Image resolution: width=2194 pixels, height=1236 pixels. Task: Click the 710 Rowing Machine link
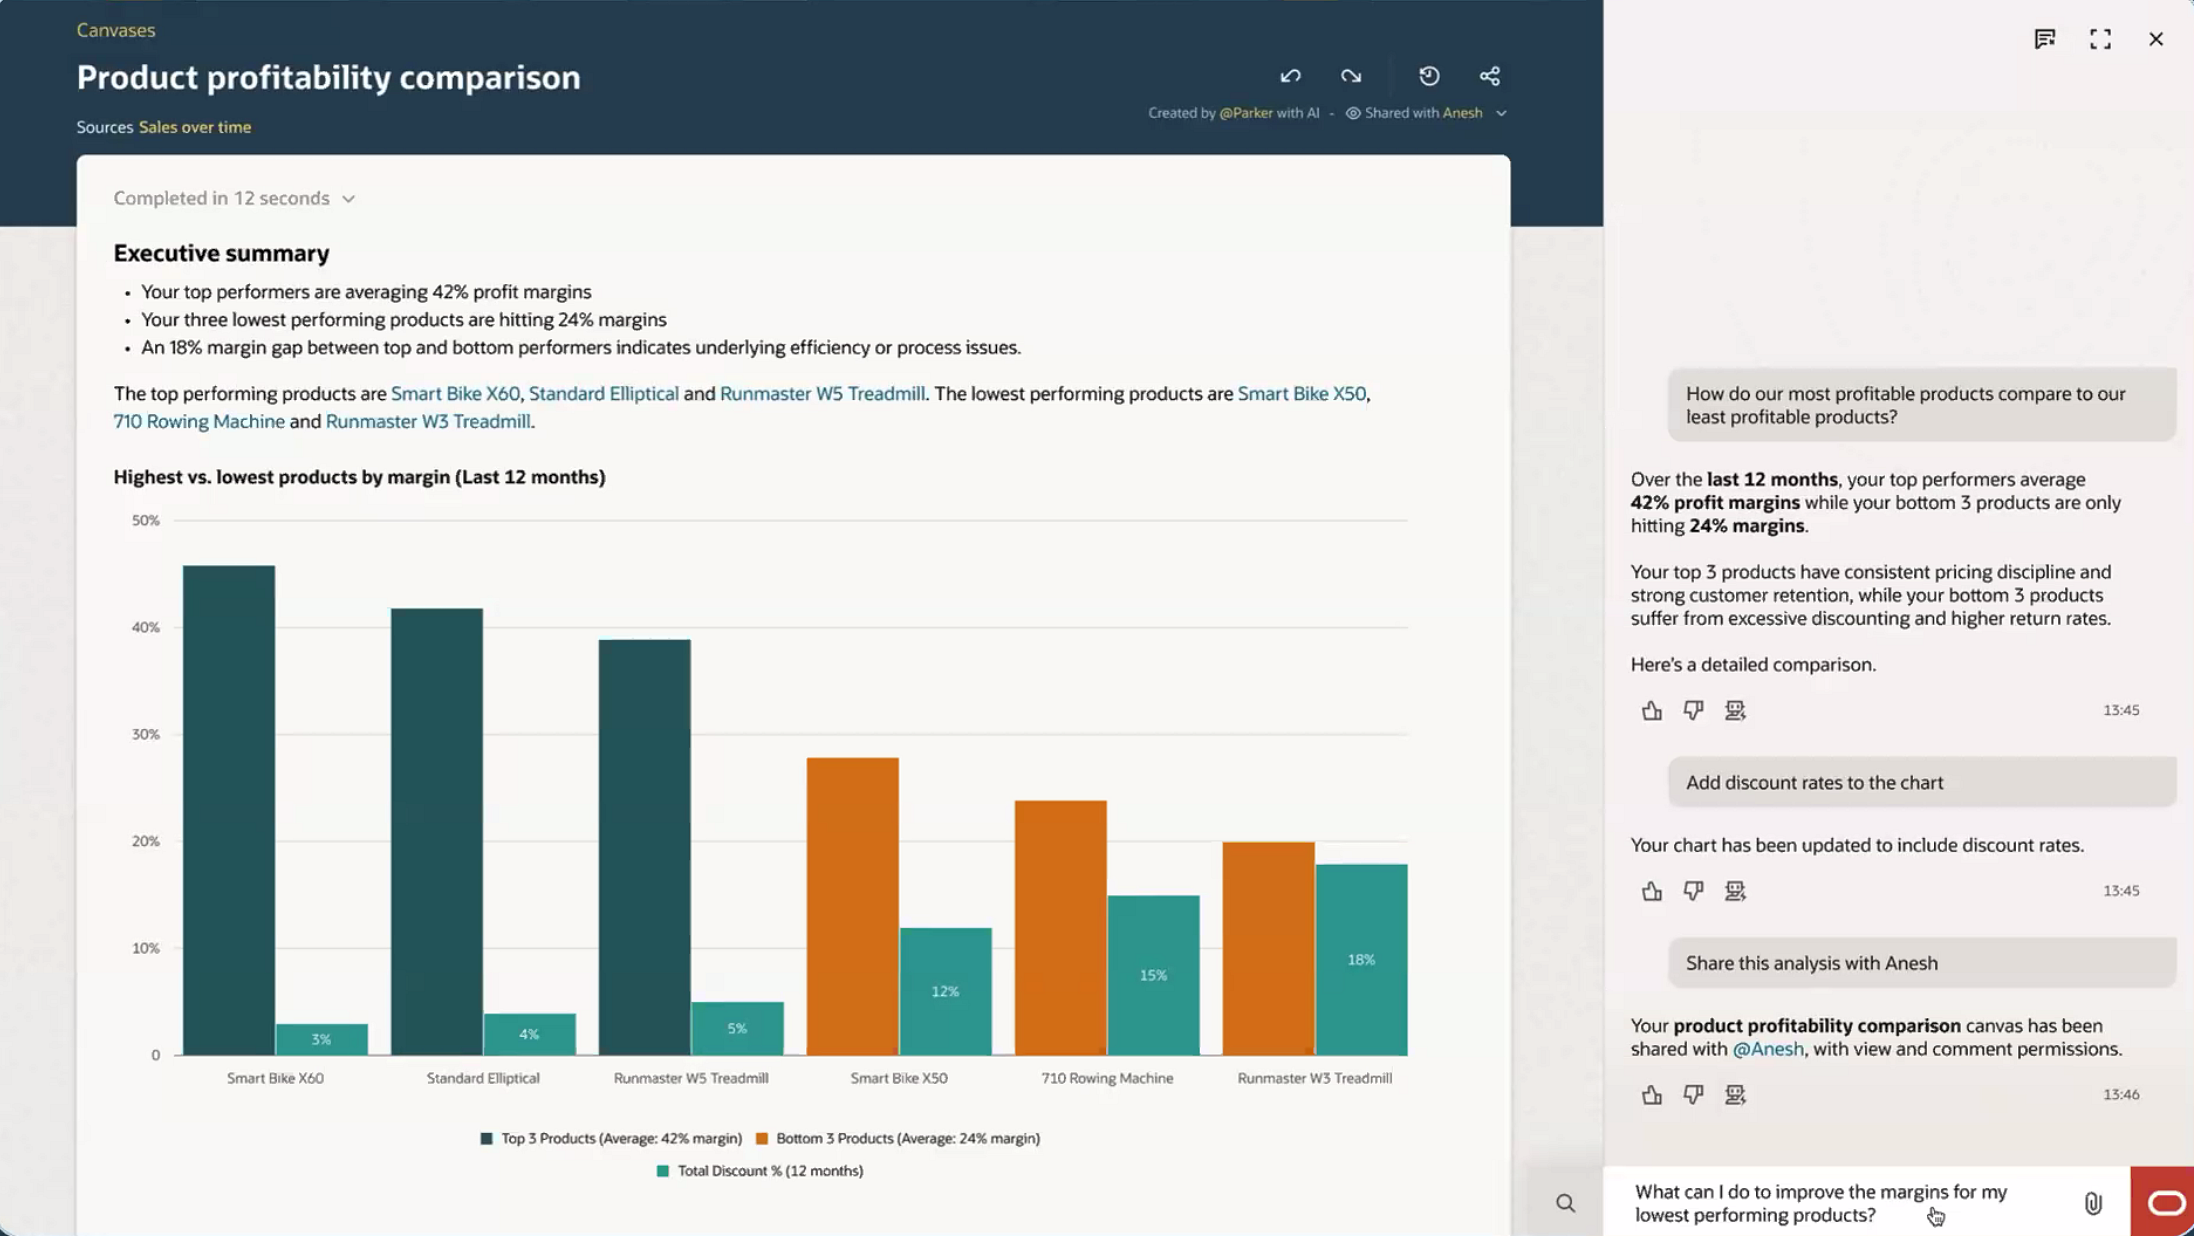[199, 421]
